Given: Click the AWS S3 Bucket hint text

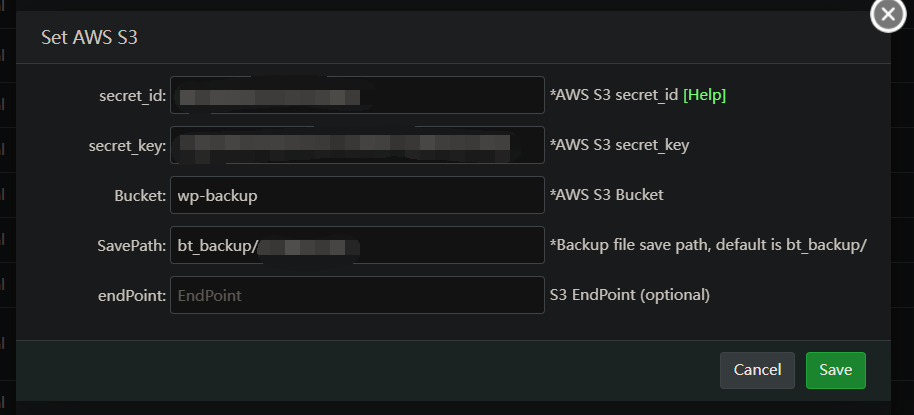Looking at the screenshot, I should (x=606, y=195).
